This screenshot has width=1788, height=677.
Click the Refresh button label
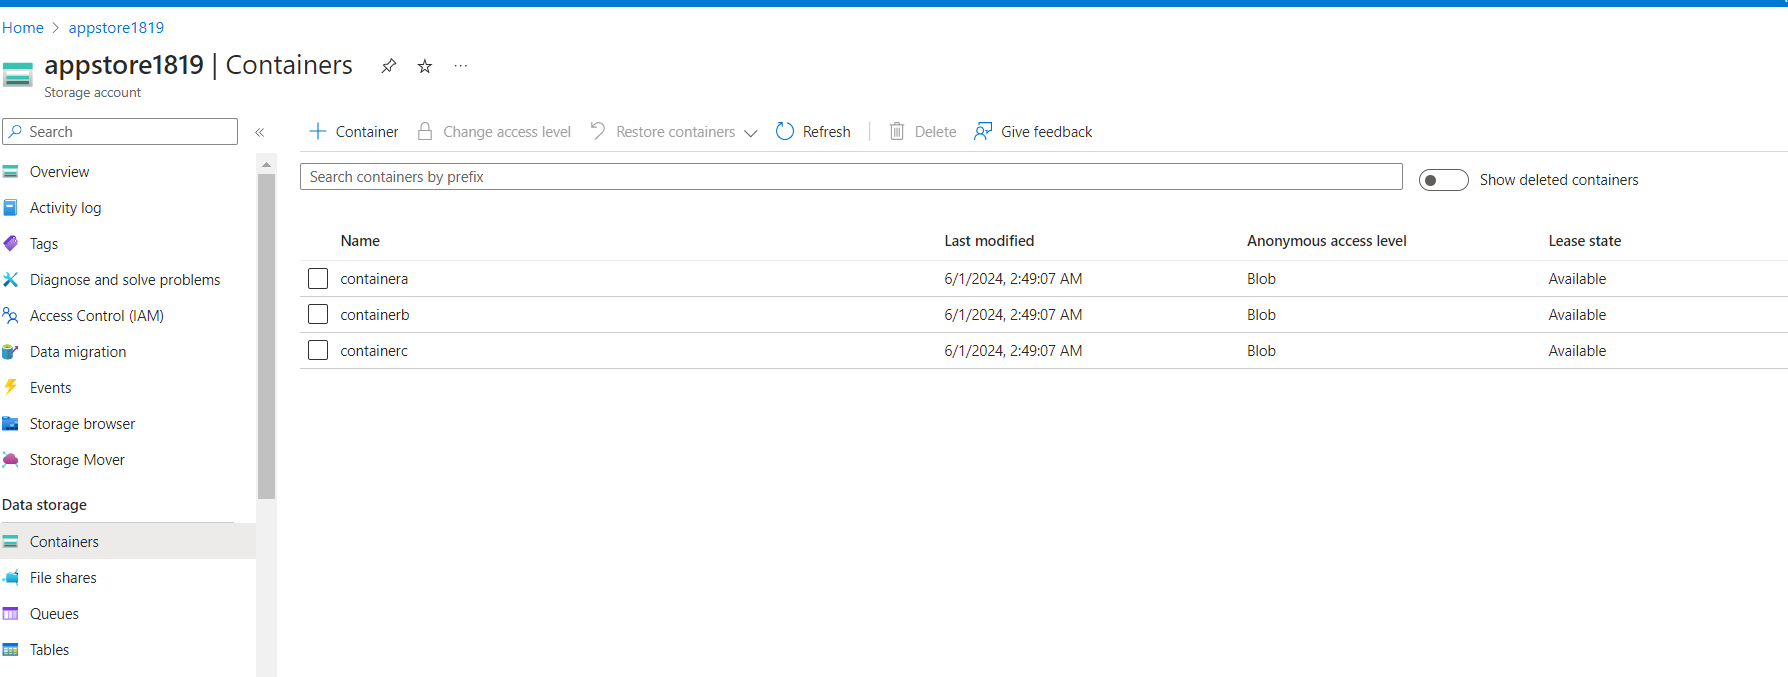tap(827, 132)
